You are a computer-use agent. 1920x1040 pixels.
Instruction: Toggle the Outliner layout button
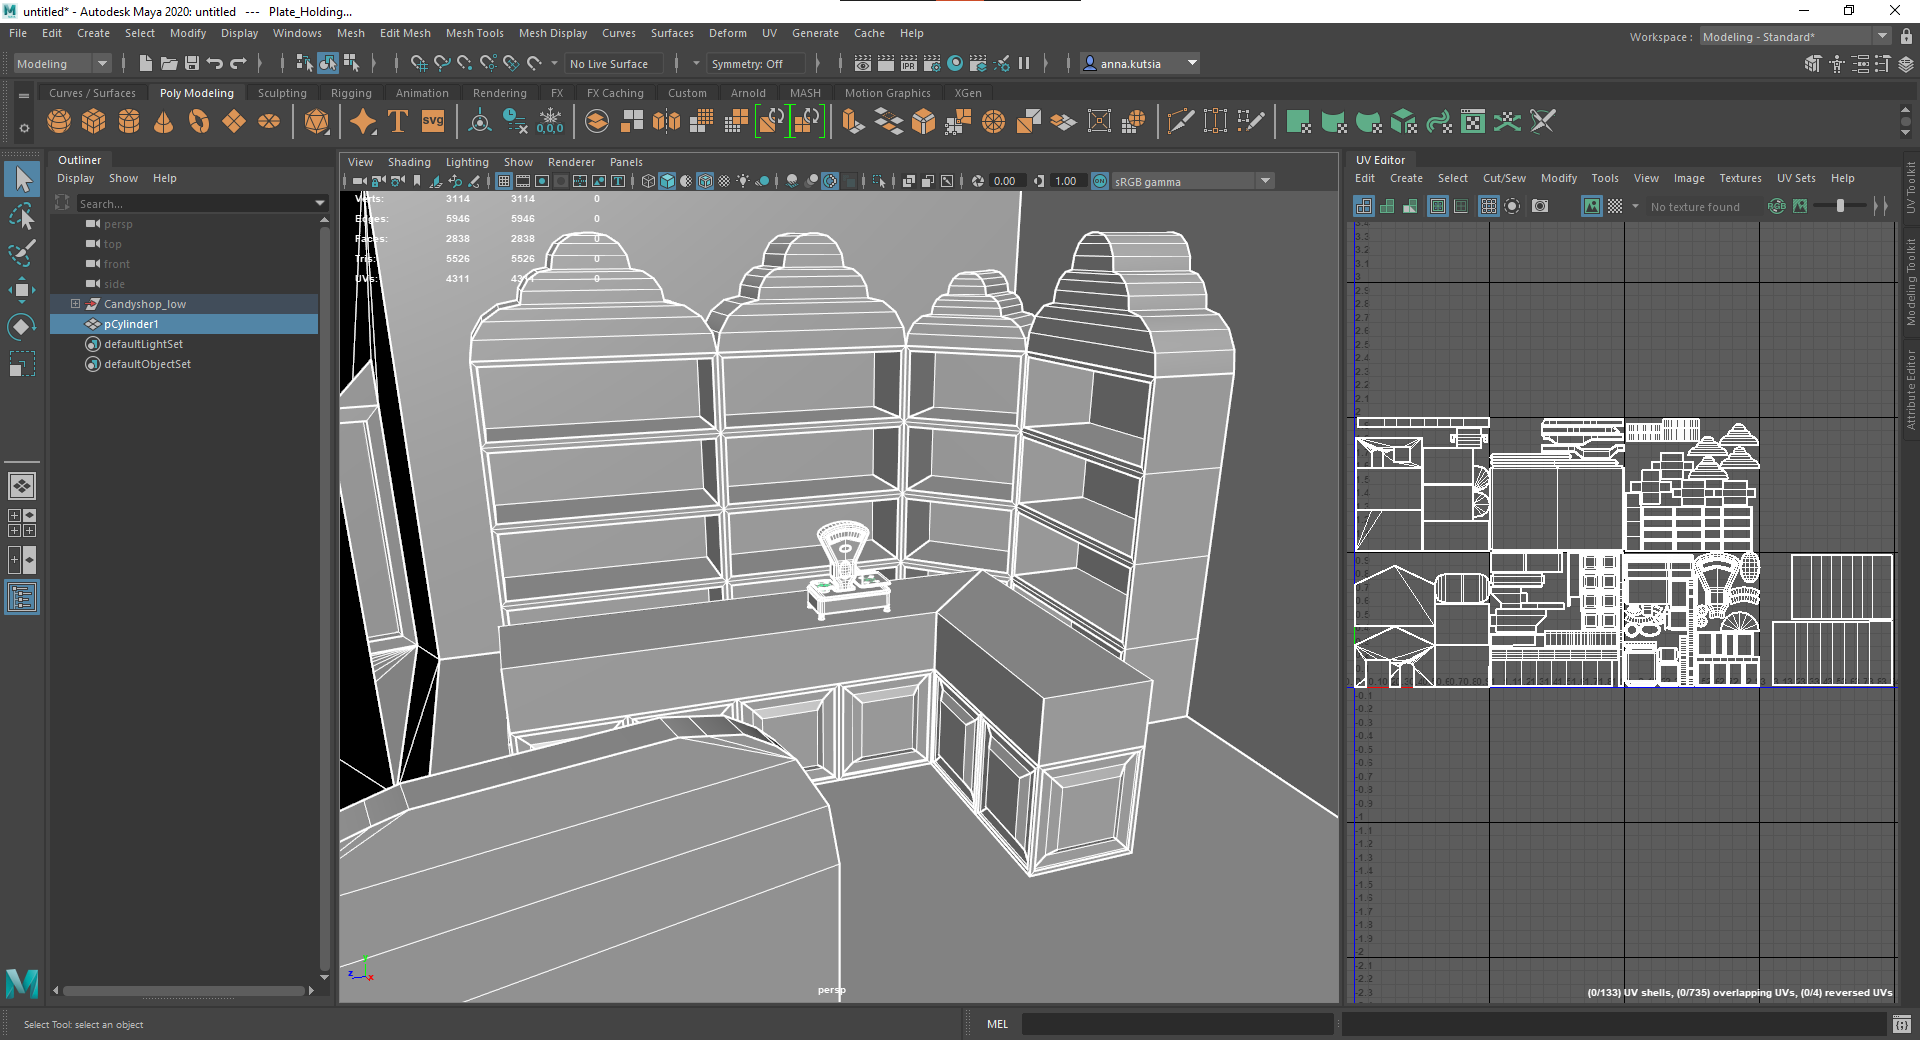coord(22,598)
